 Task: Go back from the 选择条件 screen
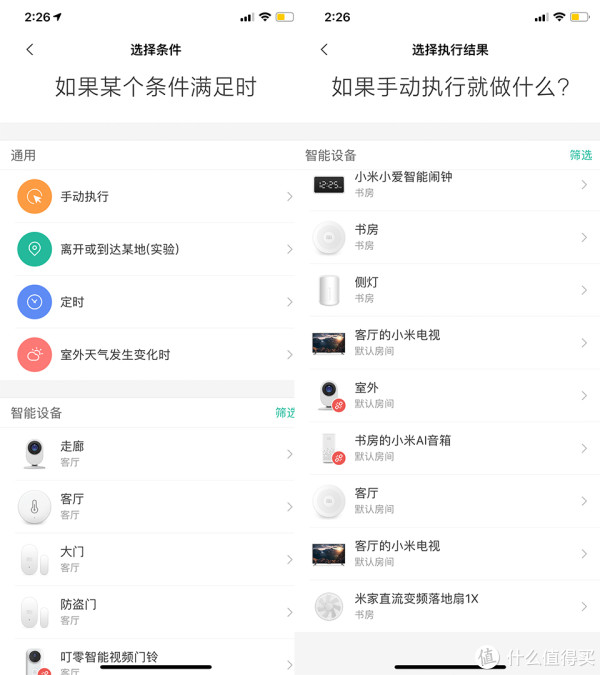[x=30, y=50]
